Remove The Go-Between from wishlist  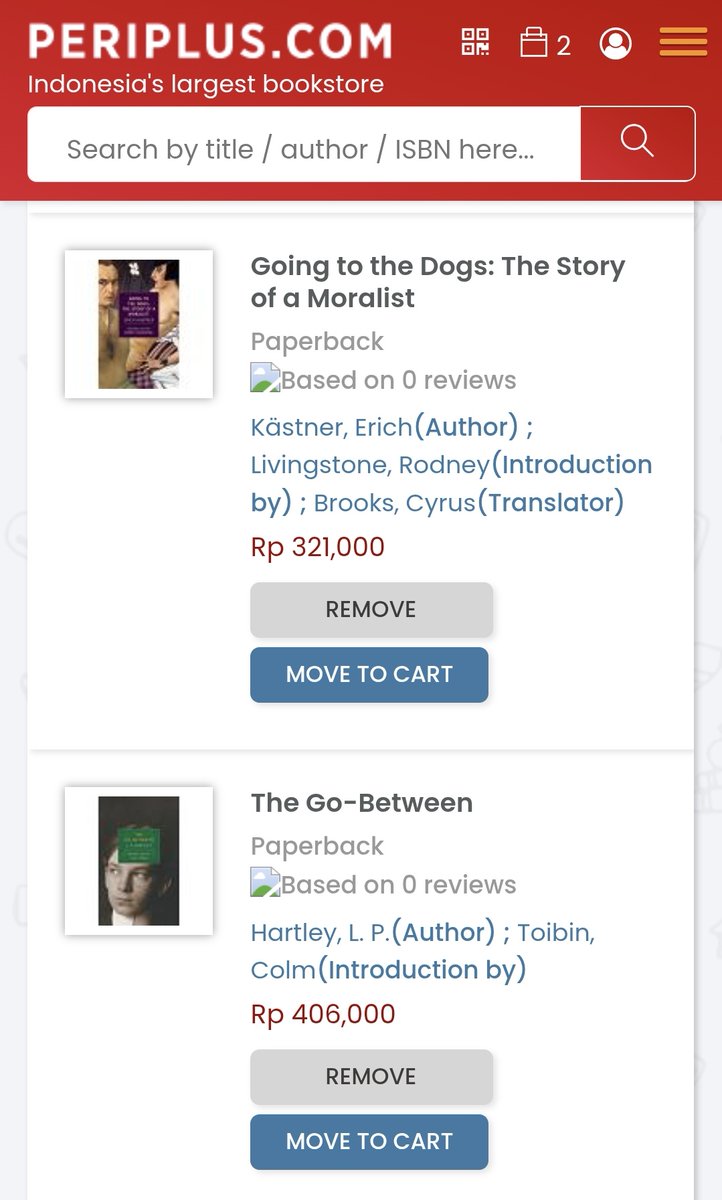(371, 1076)
